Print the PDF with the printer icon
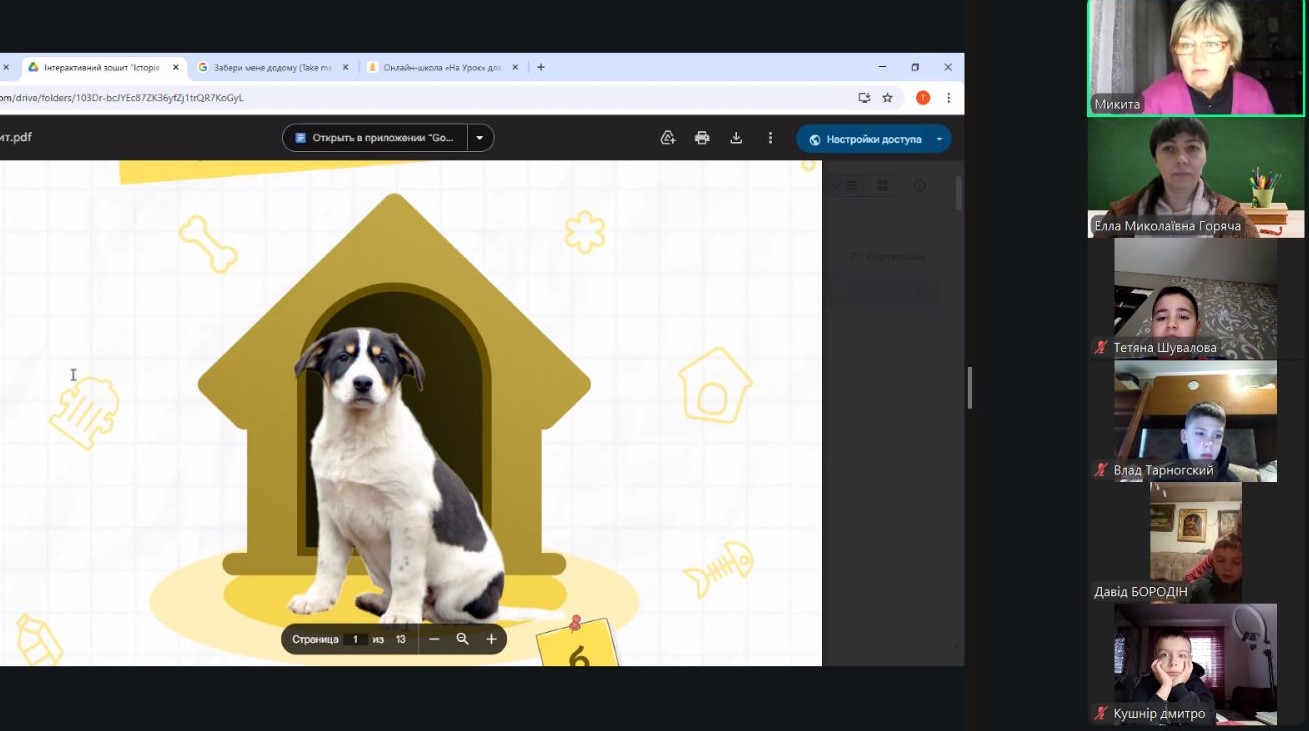This screenshot has width=1309, height=731. tap(702, 138)
